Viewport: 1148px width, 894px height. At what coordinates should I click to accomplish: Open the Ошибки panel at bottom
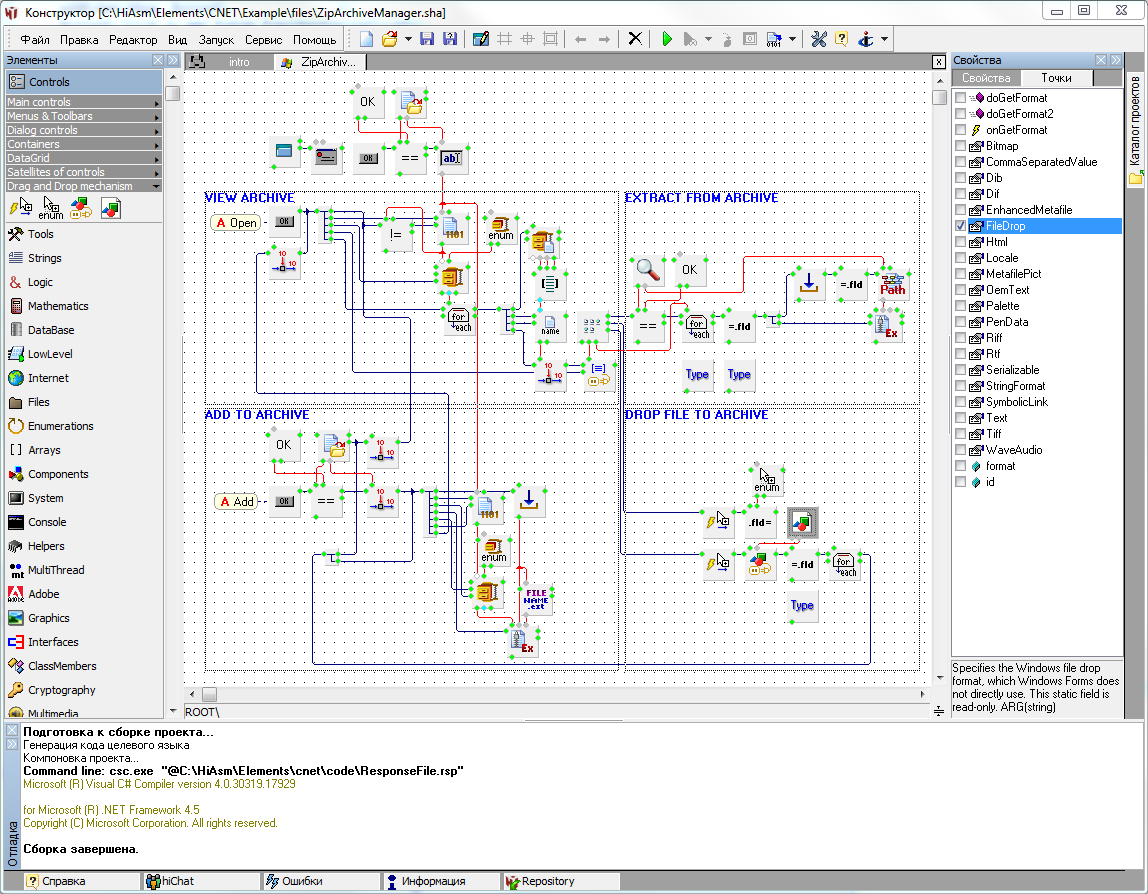[x=301, y=881]
